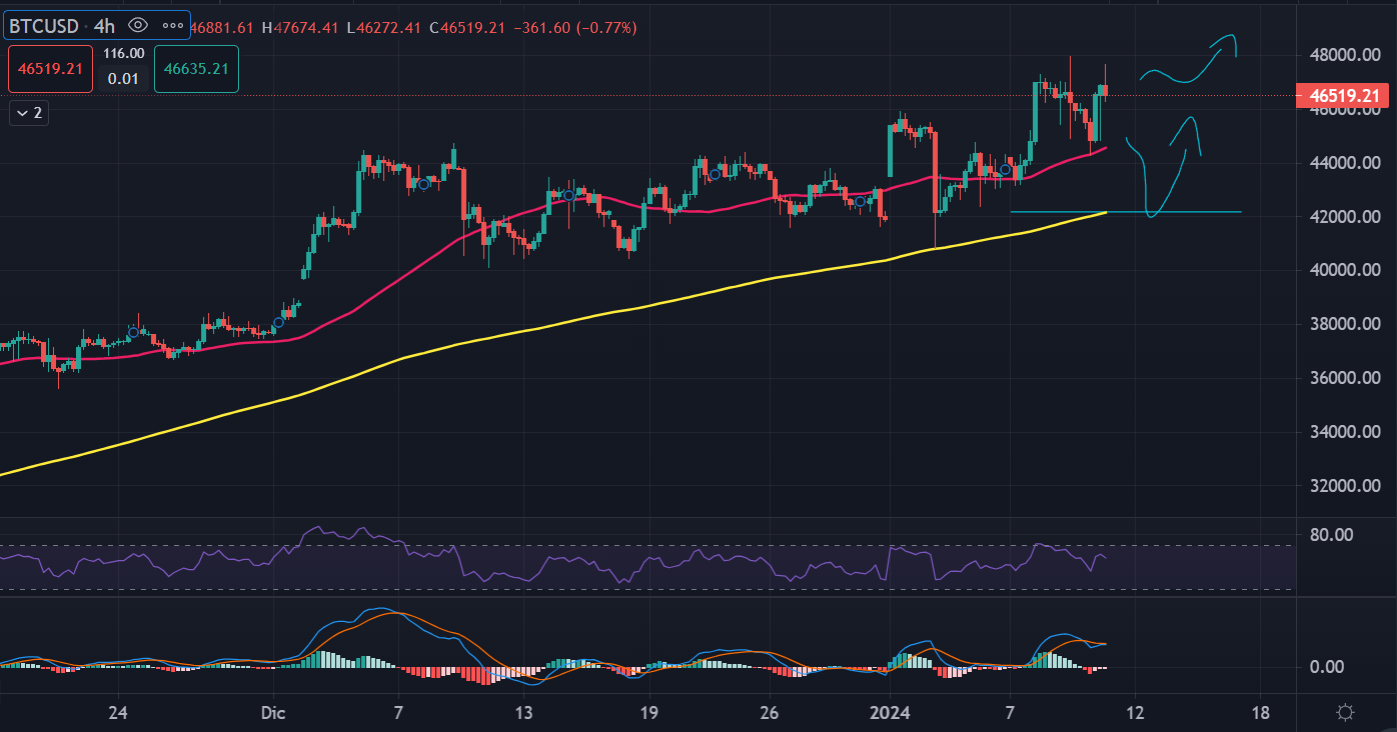
Task: Click the high value H47674.41
Action: pos(301,28)
